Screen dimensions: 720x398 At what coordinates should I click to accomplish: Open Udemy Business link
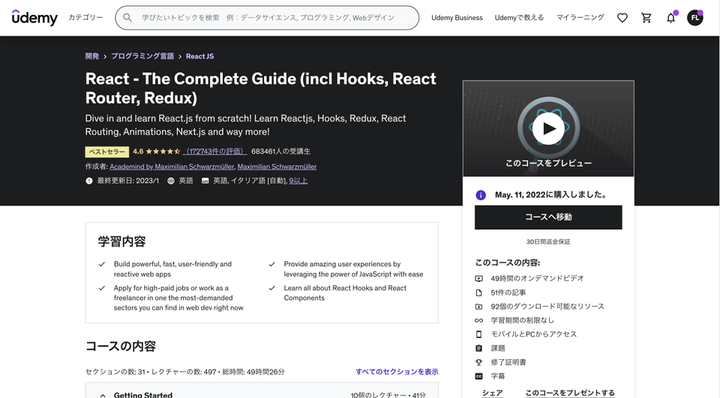click(457, 17)
